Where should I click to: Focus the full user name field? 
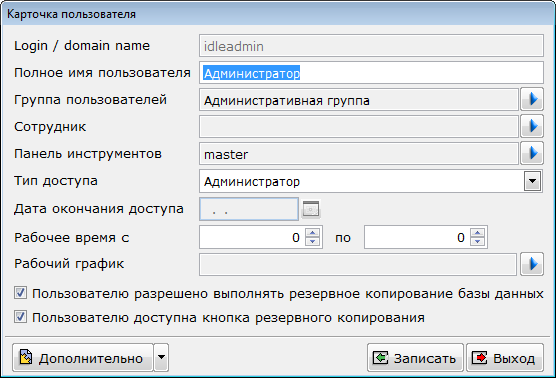[371, 73]
